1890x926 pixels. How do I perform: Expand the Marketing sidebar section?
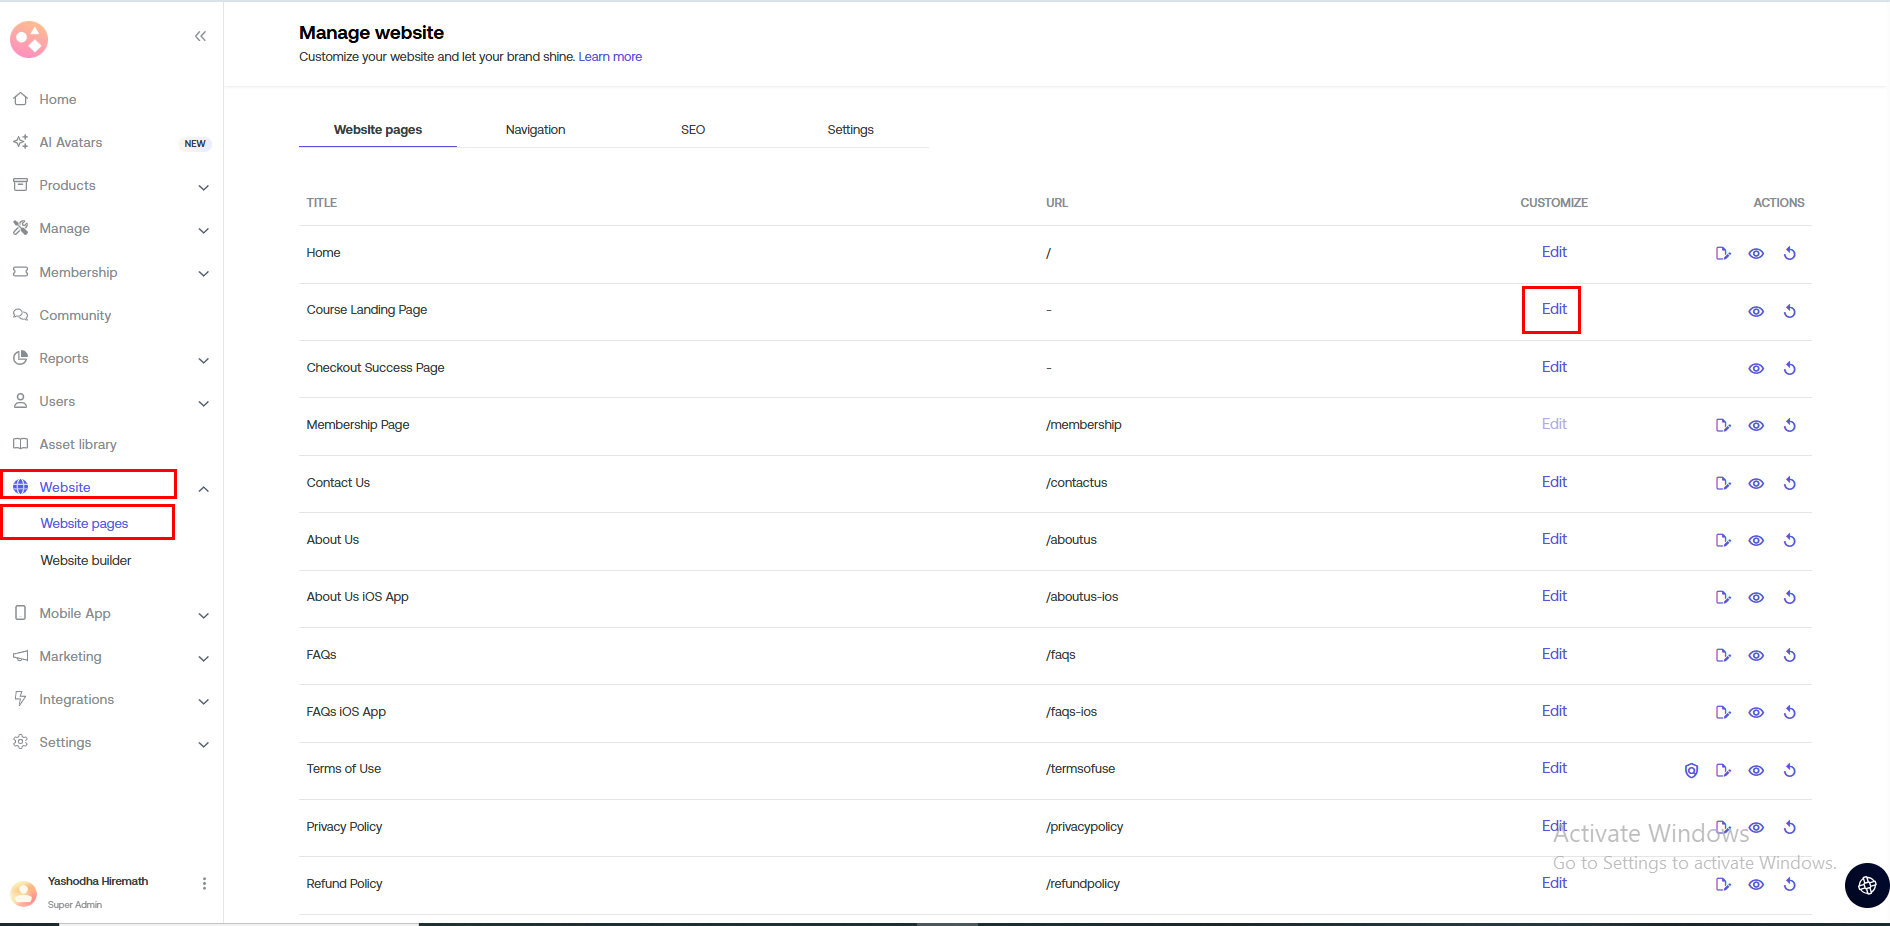203,658
